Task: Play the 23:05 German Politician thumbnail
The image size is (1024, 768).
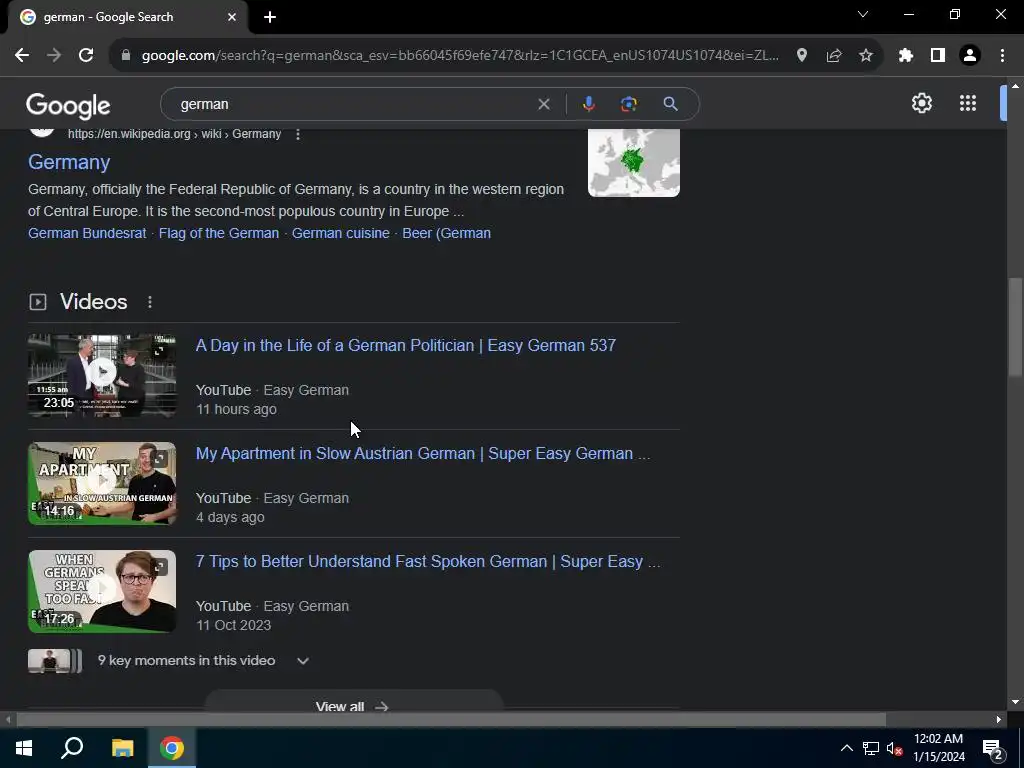Action: [x=102, y=375]
